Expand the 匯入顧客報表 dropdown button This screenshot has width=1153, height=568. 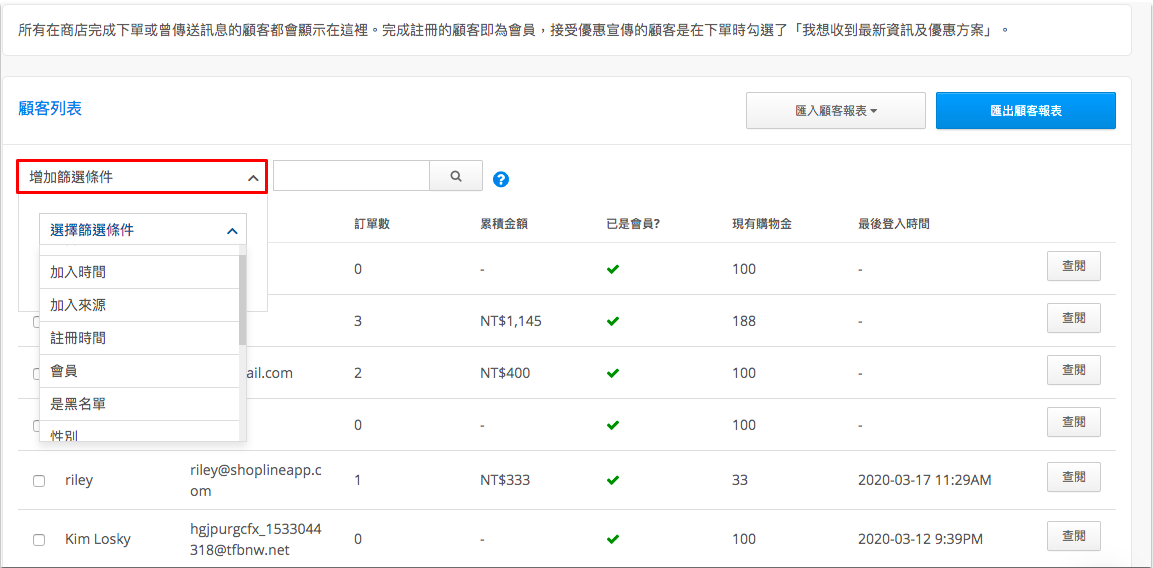point(835,110)
